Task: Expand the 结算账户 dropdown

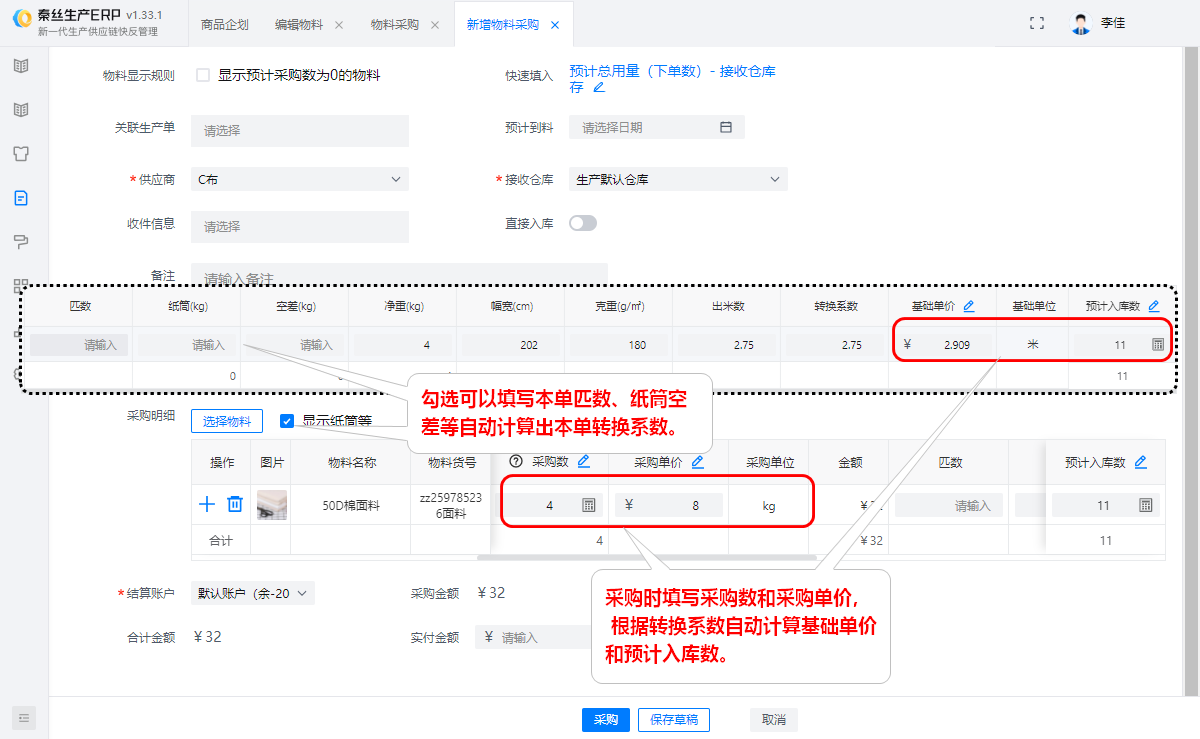Action: coord(252,592)
